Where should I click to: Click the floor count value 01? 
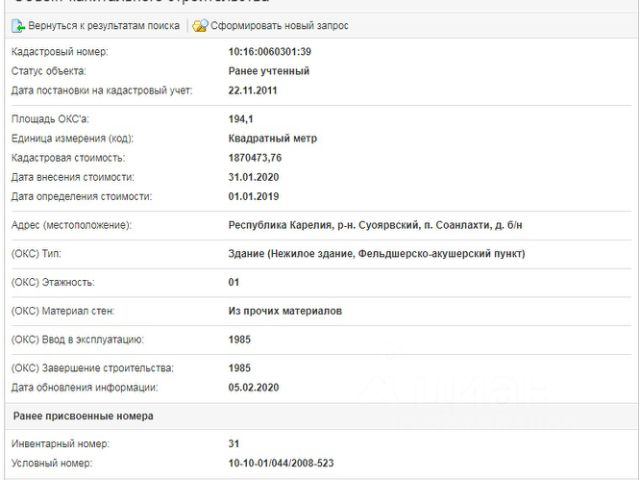pyautogui.click(x=235, y=283)
